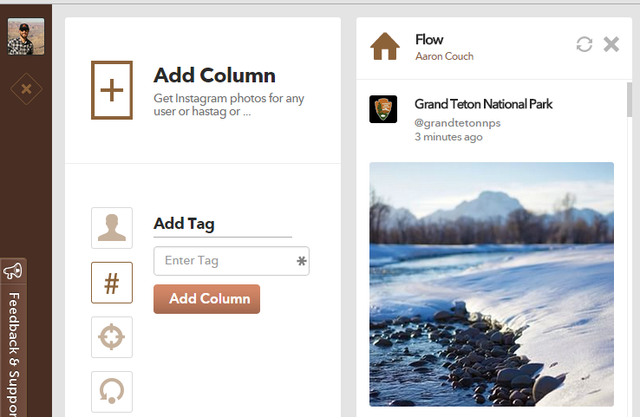640x417 pixels.
Task: Select the circular arrow column type icon
Action: (x=112, y=391)
